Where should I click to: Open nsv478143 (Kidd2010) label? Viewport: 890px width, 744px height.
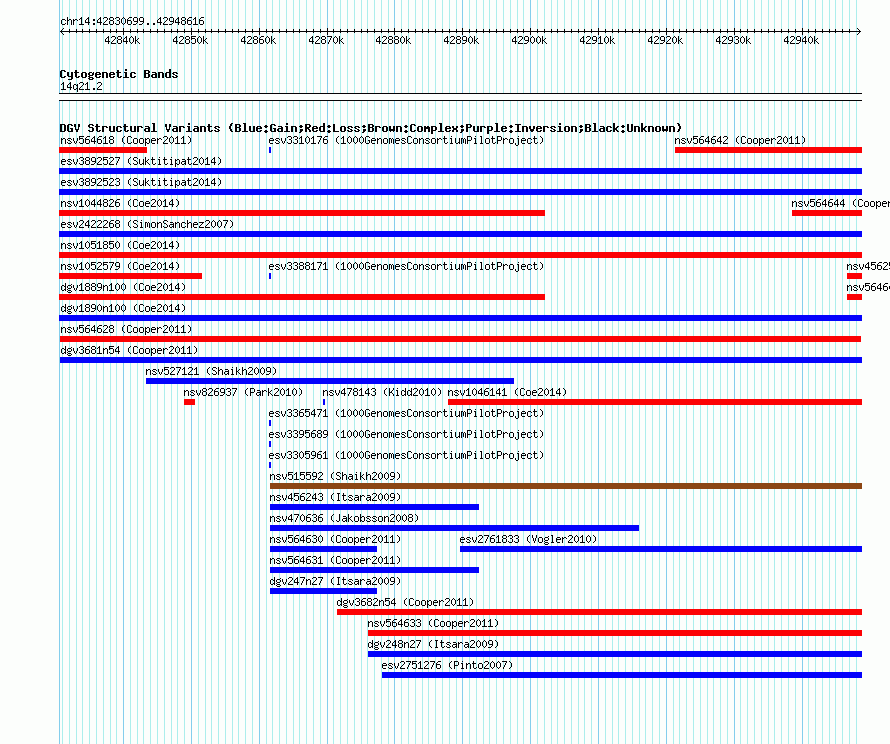click(x=382, y=392)
